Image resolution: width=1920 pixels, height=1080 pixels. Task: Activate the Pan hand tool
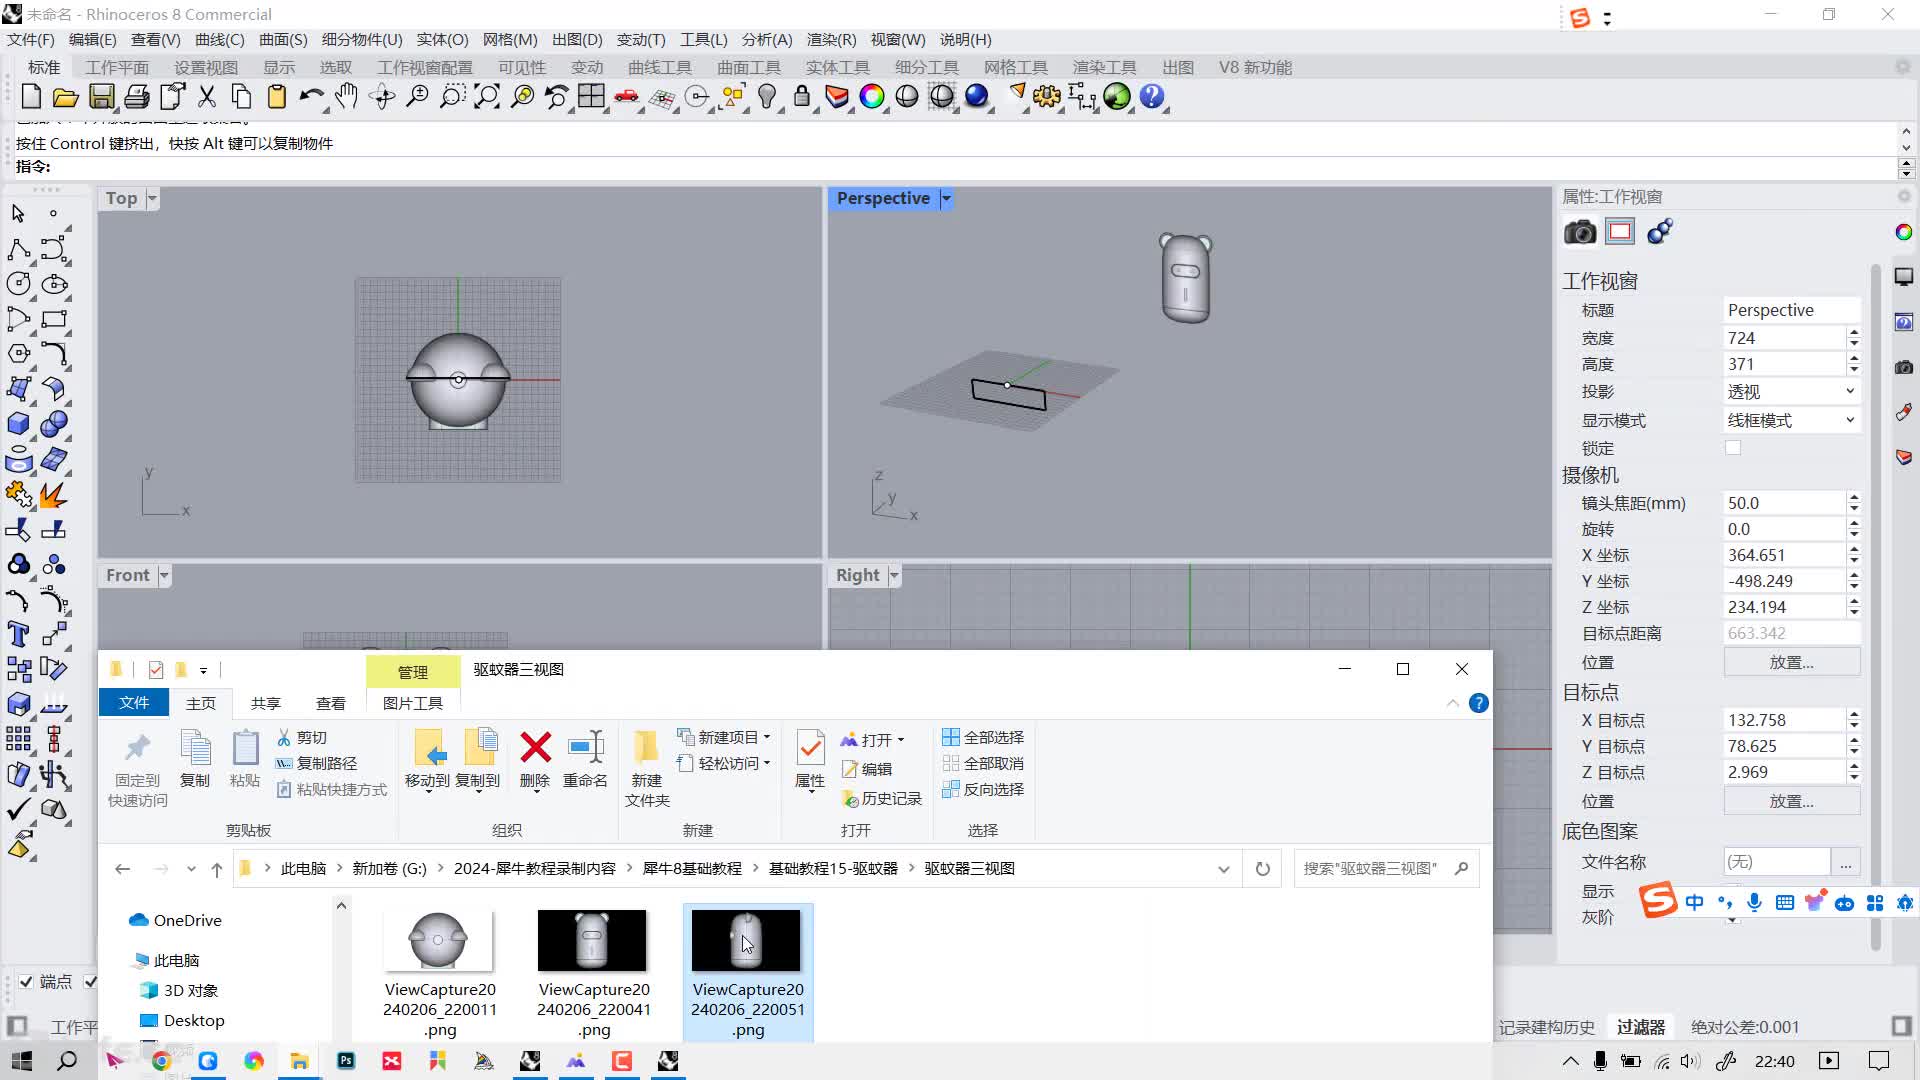[x=346, y=96]
